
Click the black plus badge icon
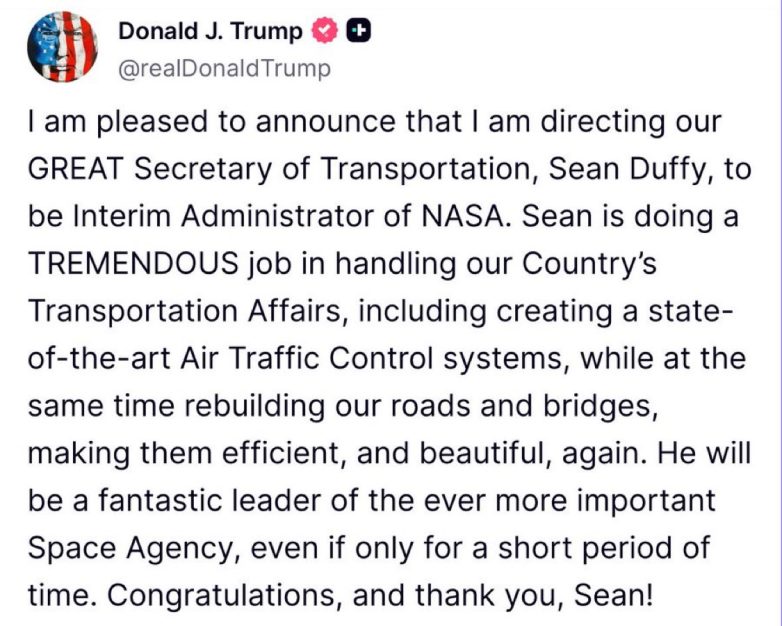point(359,31)
